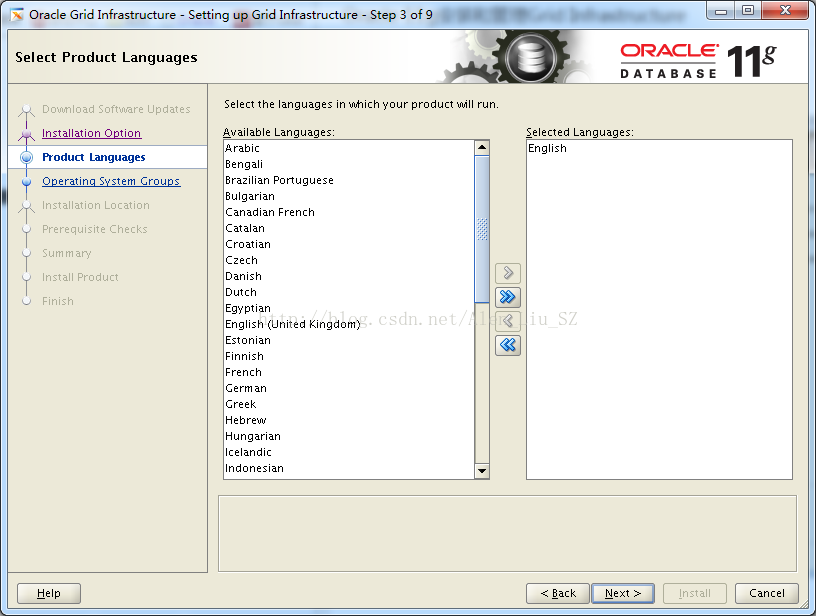Click the remove-all-languages double left arrow
The image size is (816, 616).
pos(508,344)
